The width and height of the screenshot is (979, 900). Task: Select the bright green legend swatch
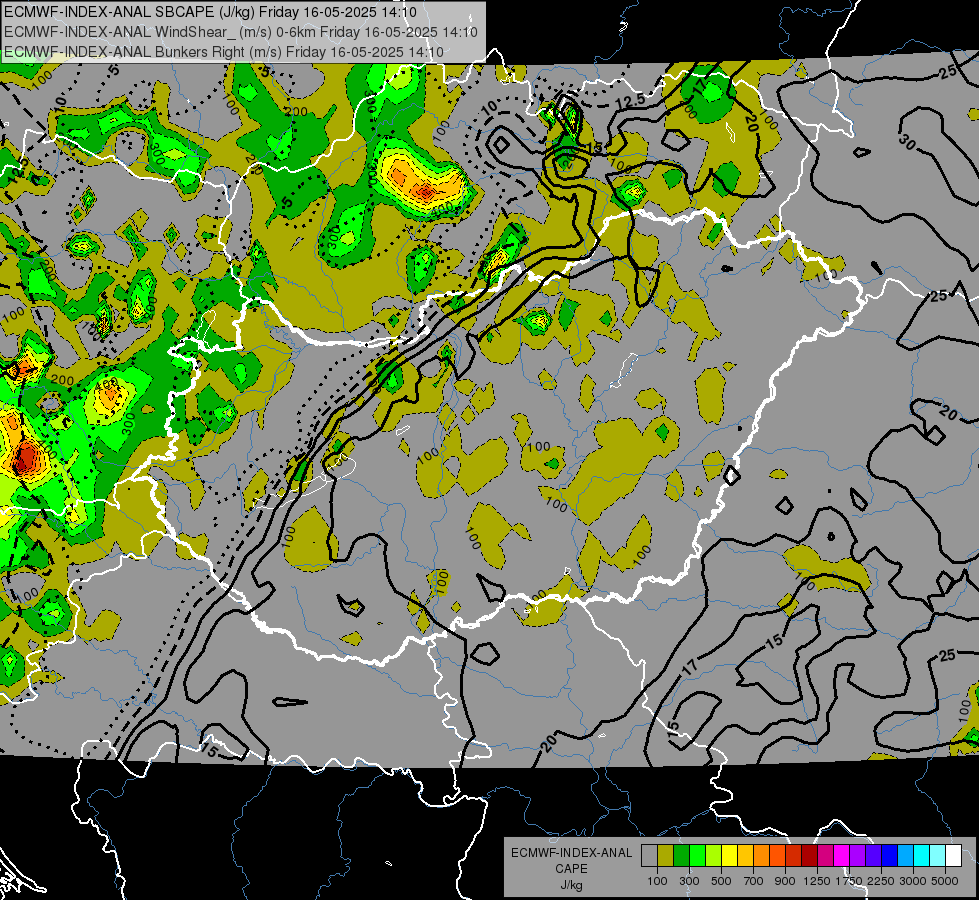click(697, 855)
